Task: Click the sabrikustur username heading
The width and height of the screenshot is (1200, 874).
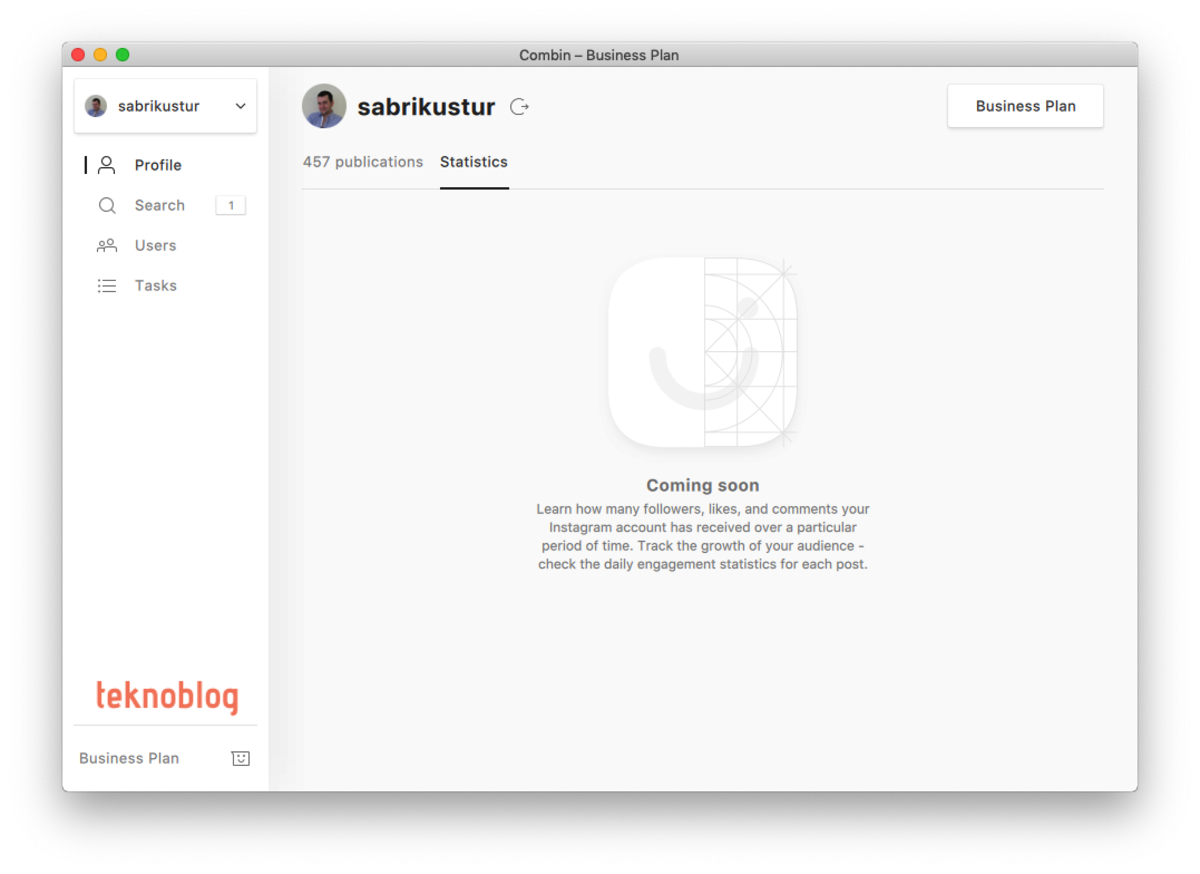Action: (x=426, y=107)
